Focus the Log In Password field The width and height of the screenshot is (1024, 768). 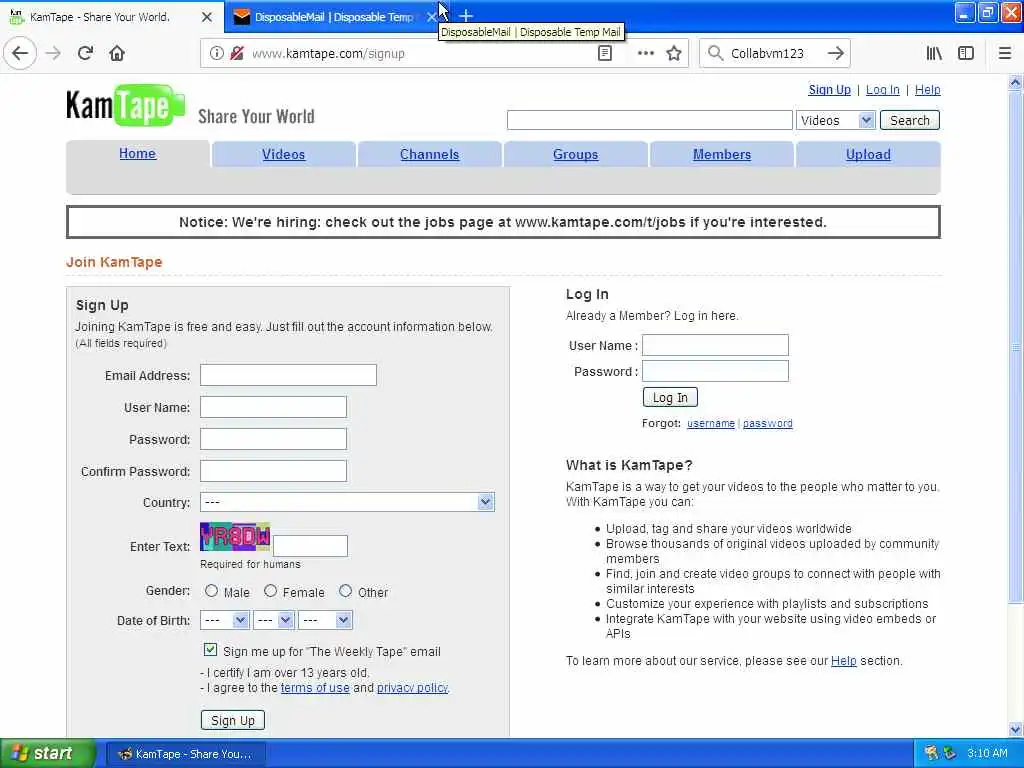715,371
